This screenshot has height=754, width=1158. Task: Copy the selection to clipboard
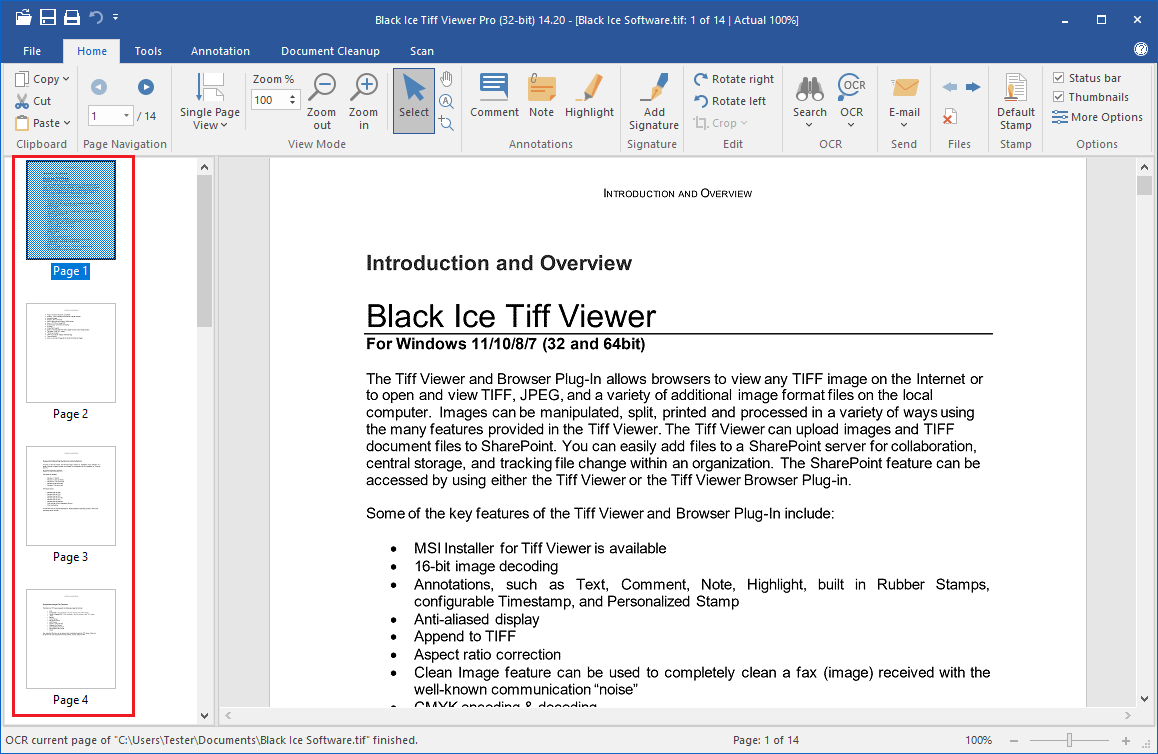click(x=38, y=78)
